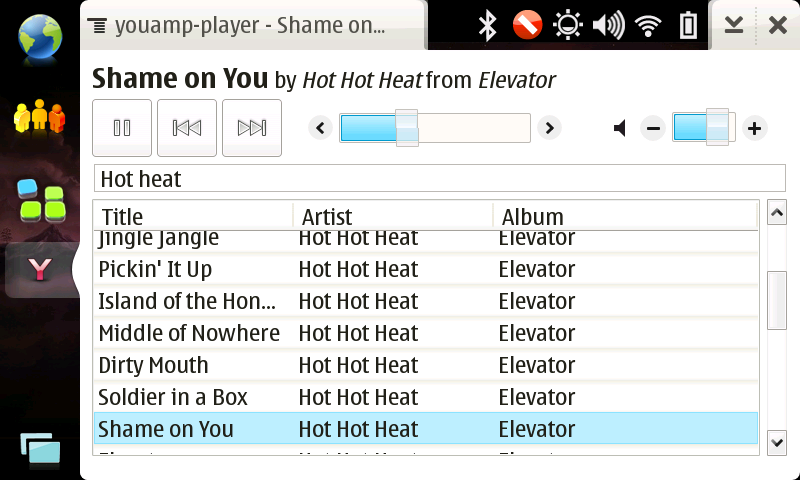Decrease volume with the minus button
This screenshot has width=800, height=480.
coord(653,128)
